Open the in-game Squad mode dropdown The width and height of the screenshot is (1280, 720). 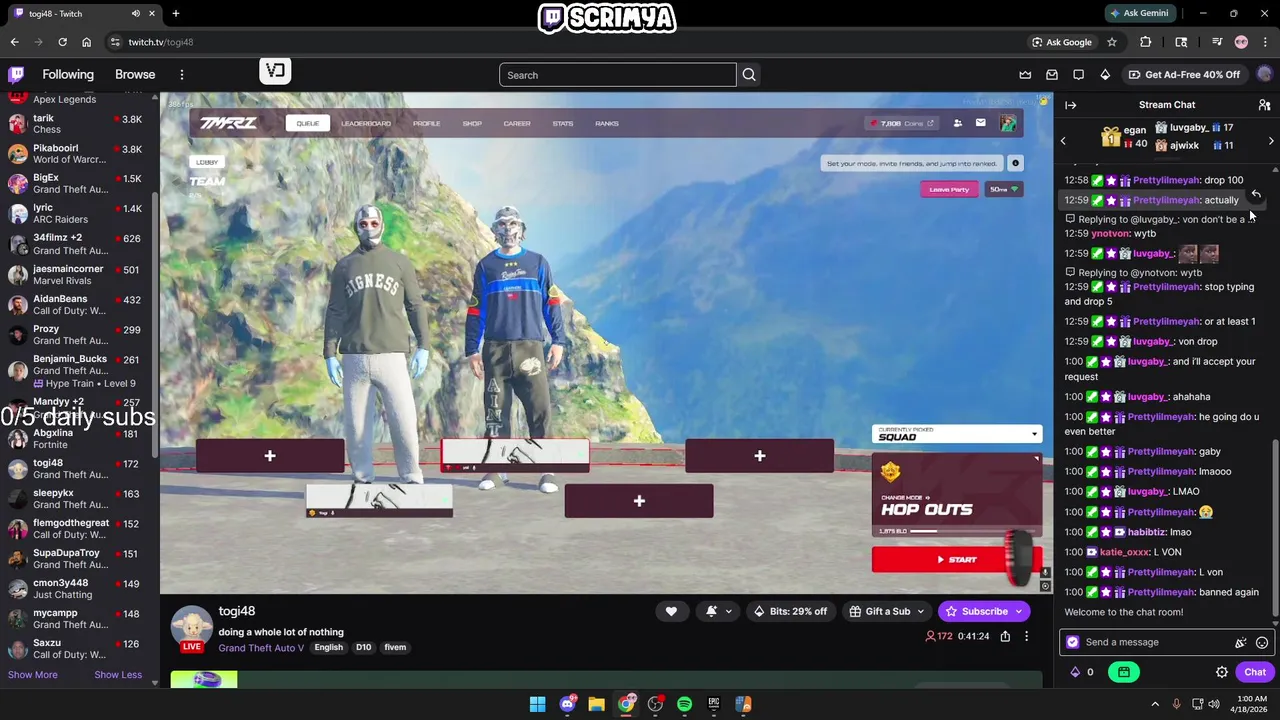click(957, 434)
